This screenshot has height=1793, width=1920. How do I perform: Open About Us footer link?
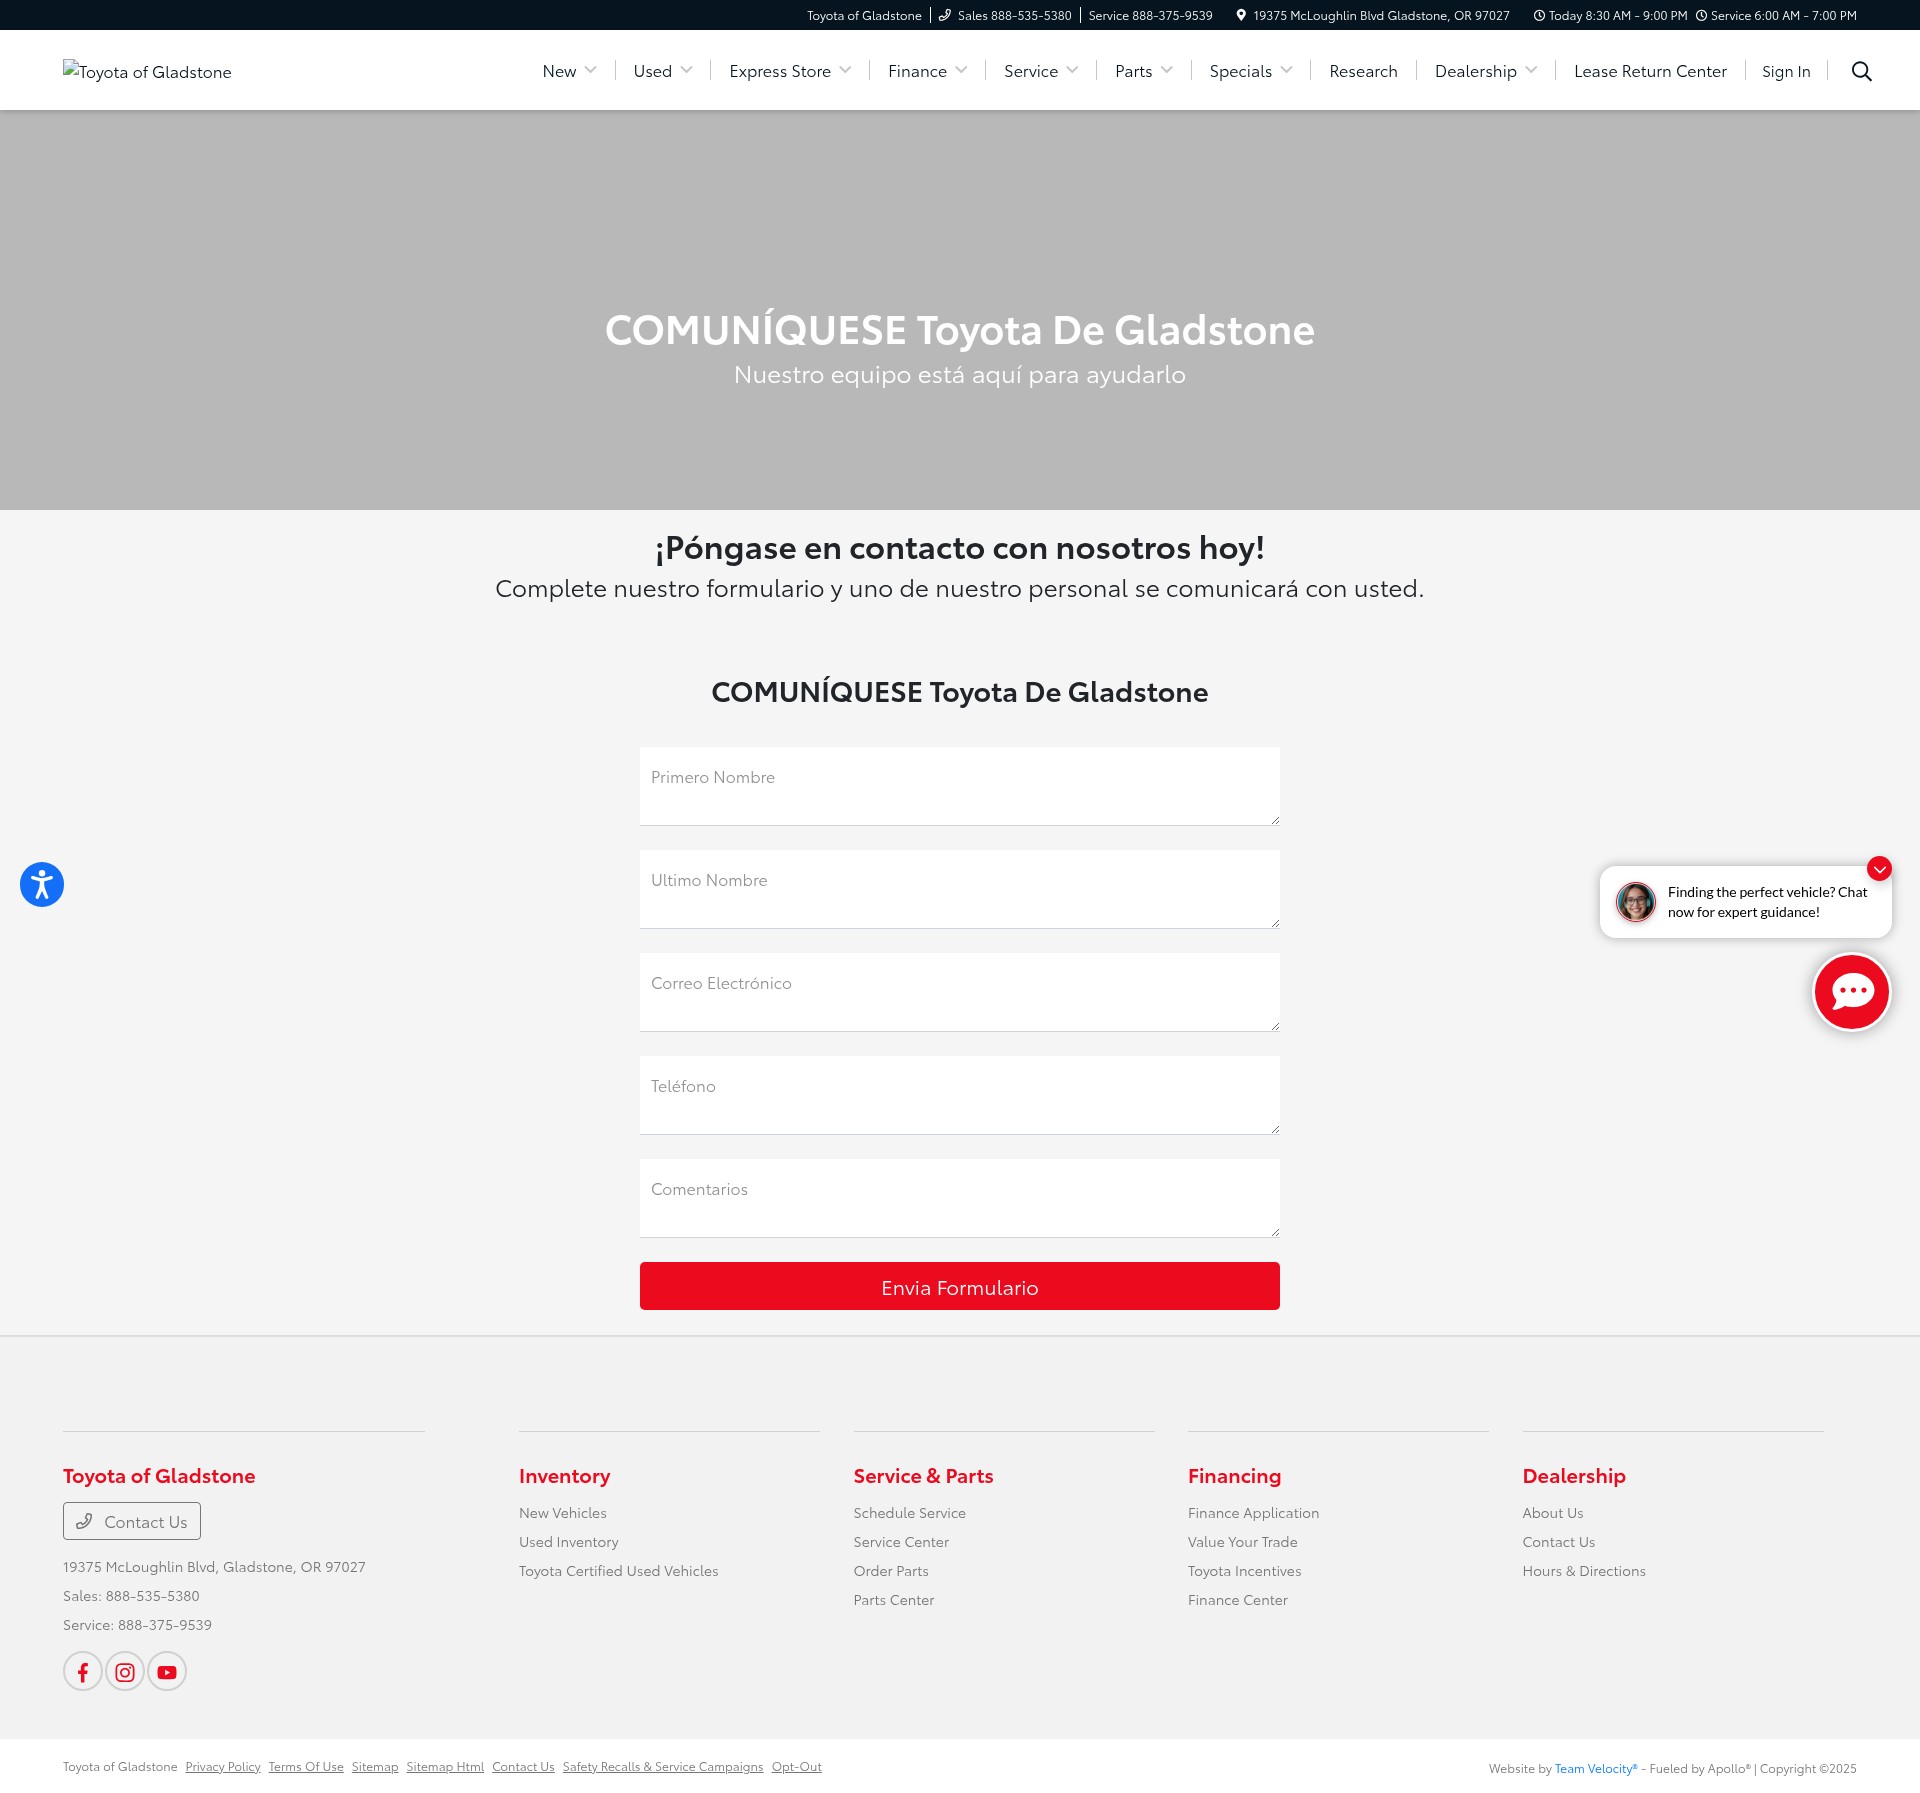click(x=1553, y=1513)
